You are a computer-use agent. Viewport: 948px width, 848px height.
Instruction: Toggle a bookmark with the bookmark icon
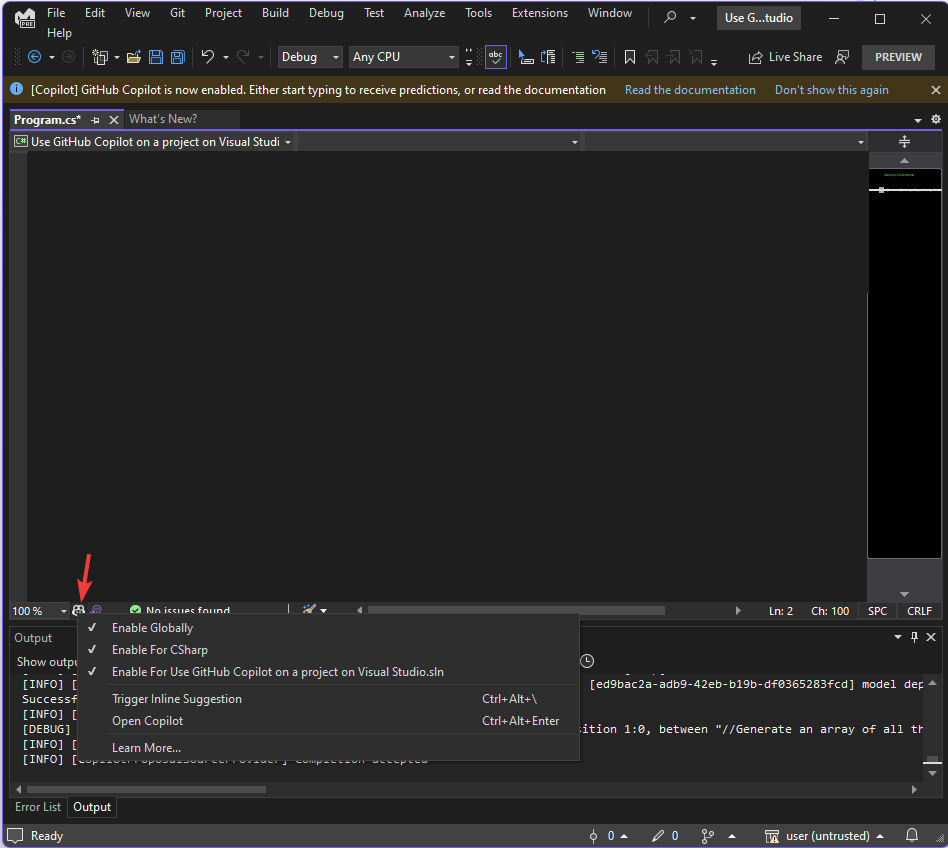629,57
